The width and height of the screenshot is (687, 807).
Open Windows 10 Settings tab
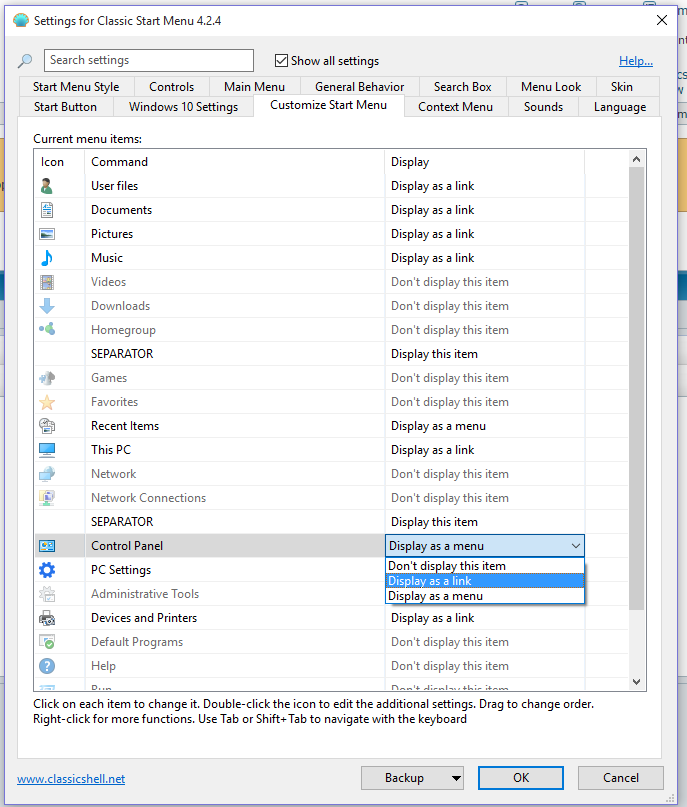click(183, 107)
